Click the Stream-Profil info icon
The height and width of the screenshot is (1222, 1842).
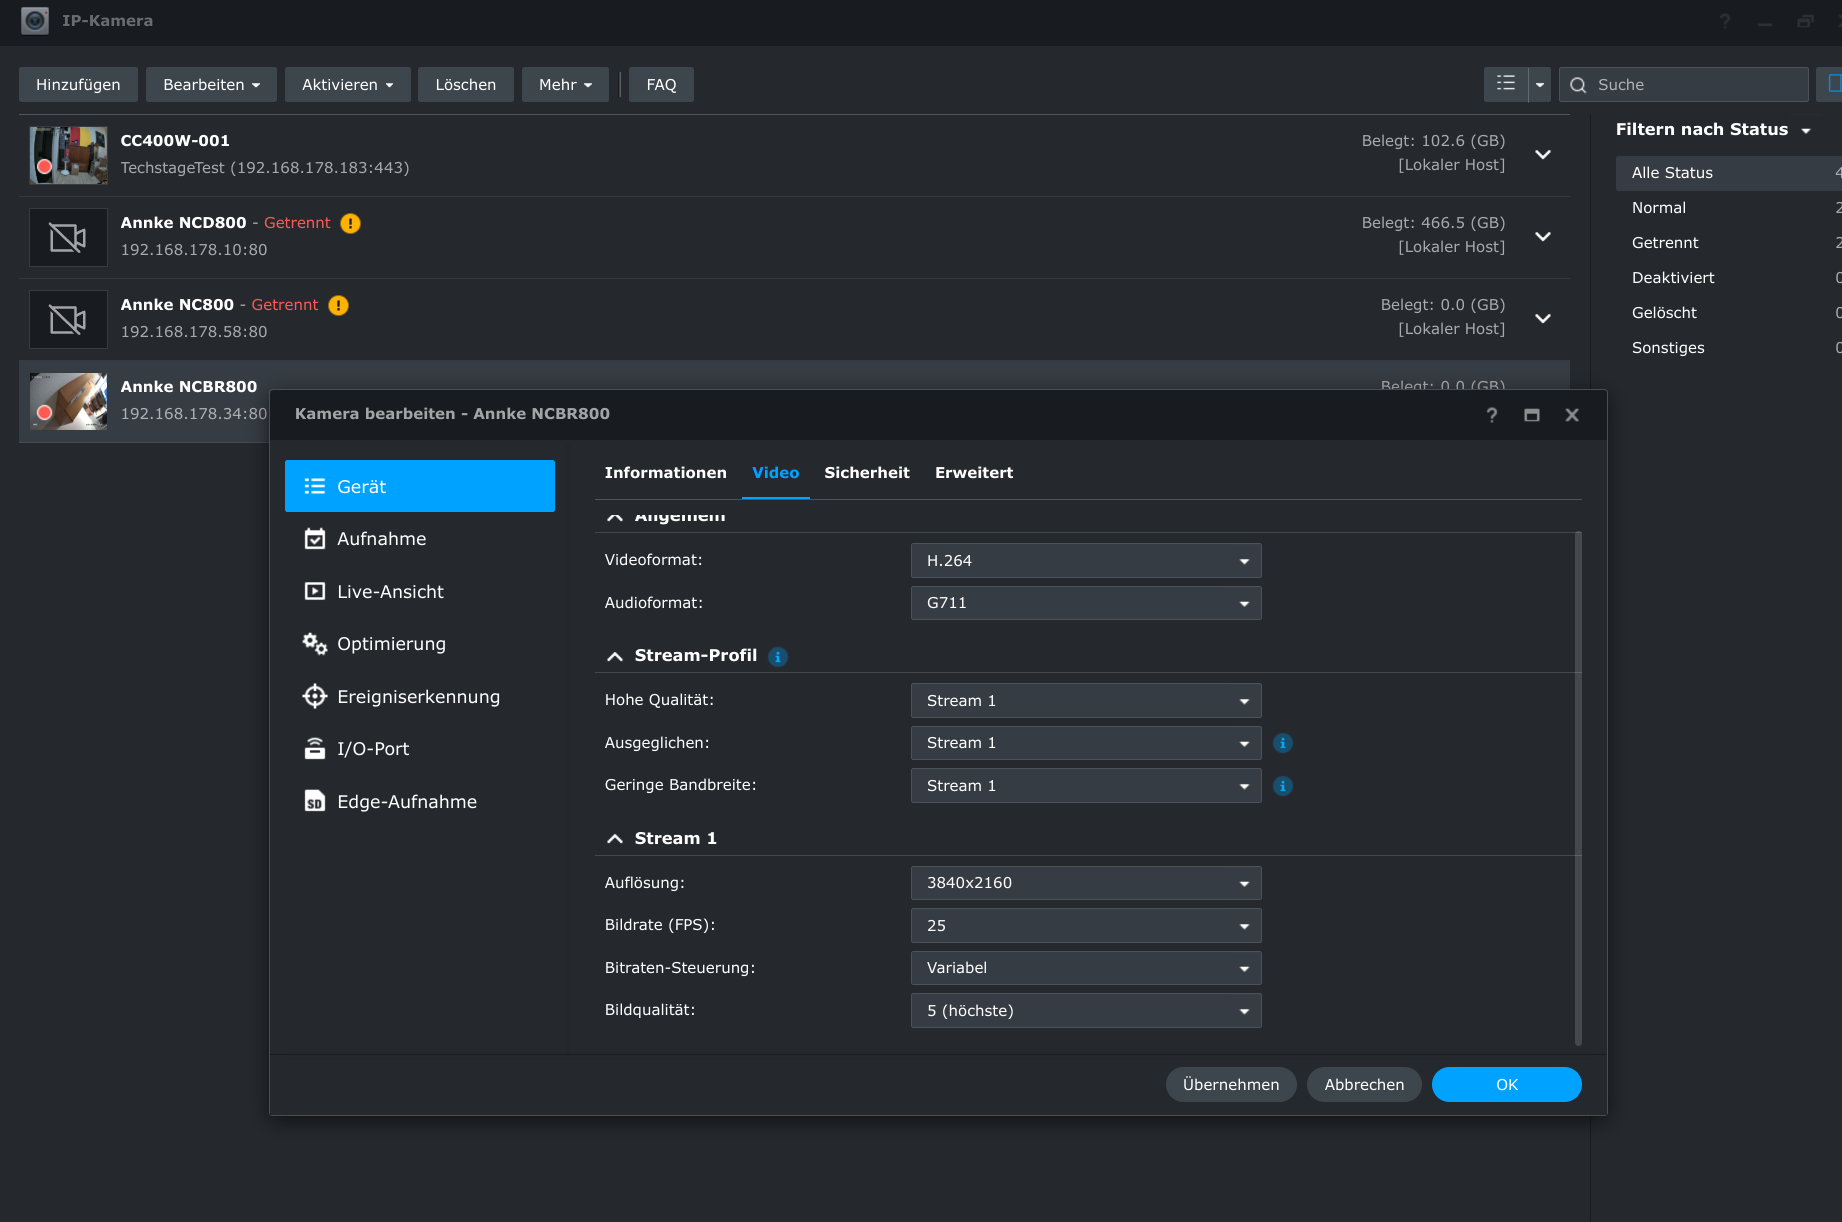pyautogui.click(x=778, y=657)
